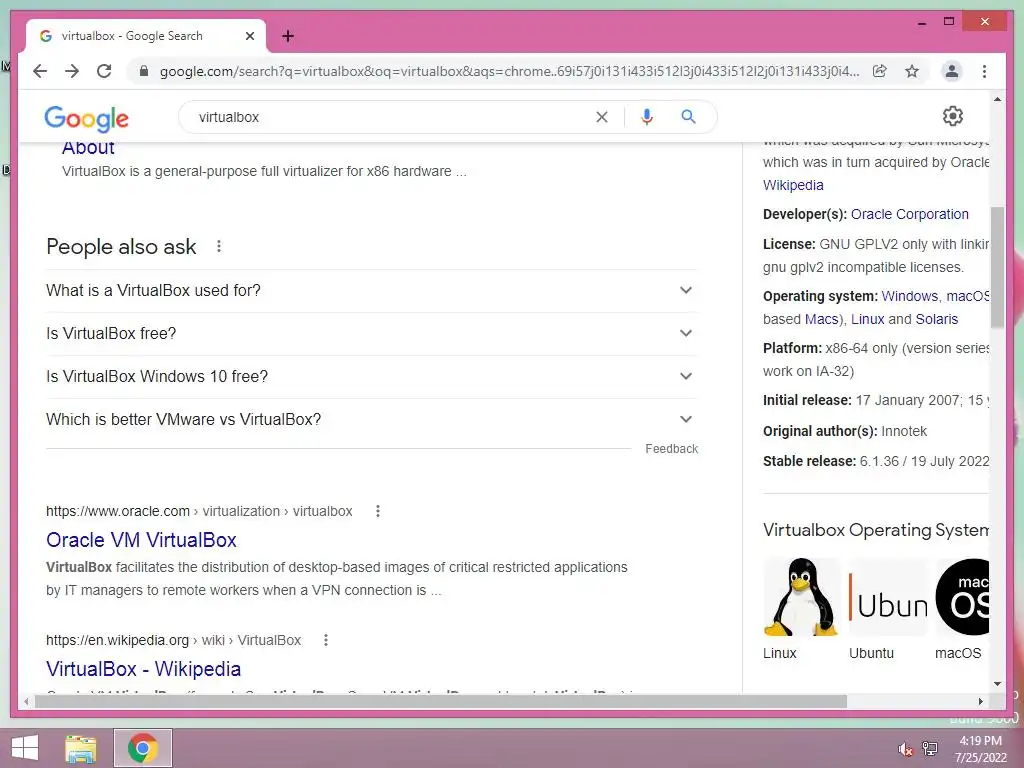Click 'Original author(s):' label text

coord(820,431)
